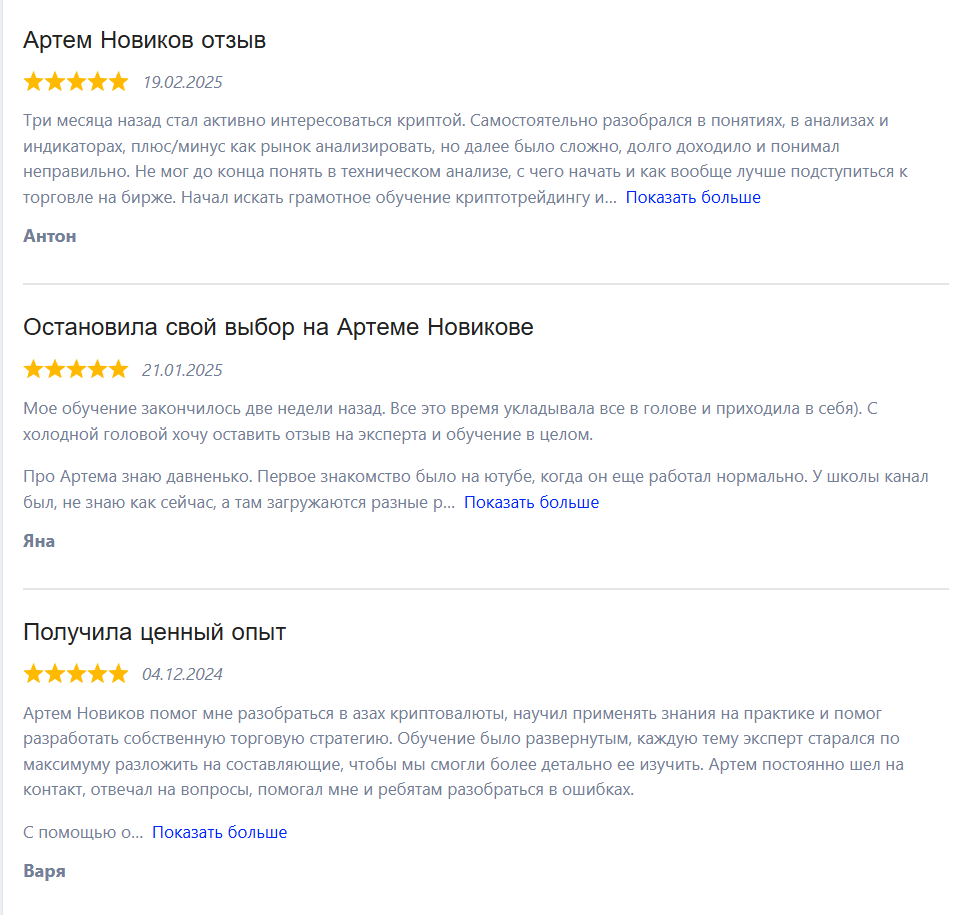Click the first star in Получила ценный опыт rating
Image resolution: width=965 pixels, height=915 pixels.
33,673
